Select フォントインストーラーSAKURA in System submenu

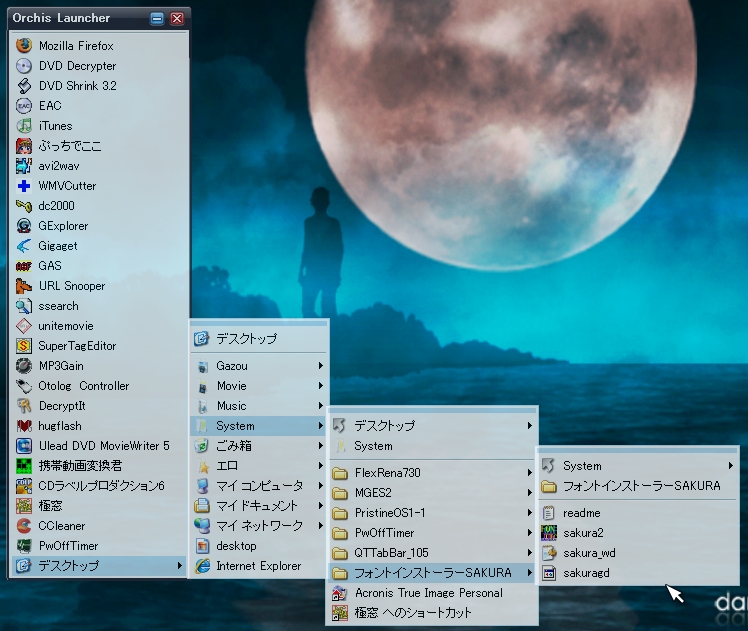pyautogui.click(x=432, y=573)
